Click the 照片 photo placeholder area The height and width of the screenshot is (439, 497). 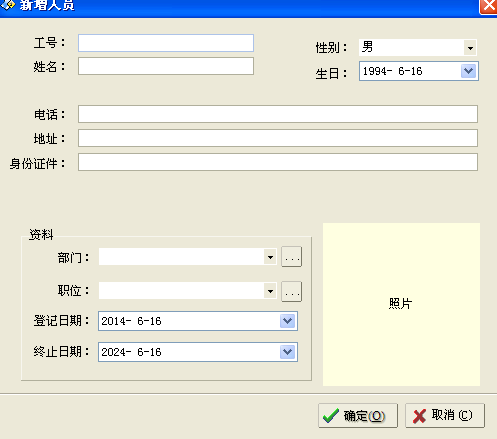pos(401,304)
